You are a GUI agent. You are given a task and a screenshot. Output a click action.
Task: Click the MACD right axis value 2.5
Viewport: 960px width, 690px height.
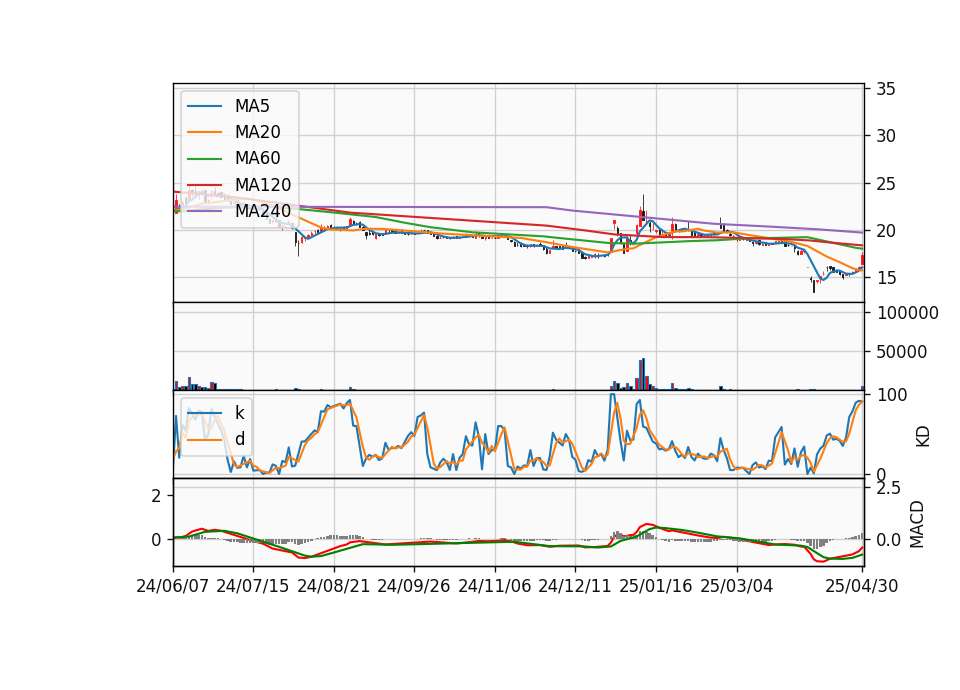[888, 488]
